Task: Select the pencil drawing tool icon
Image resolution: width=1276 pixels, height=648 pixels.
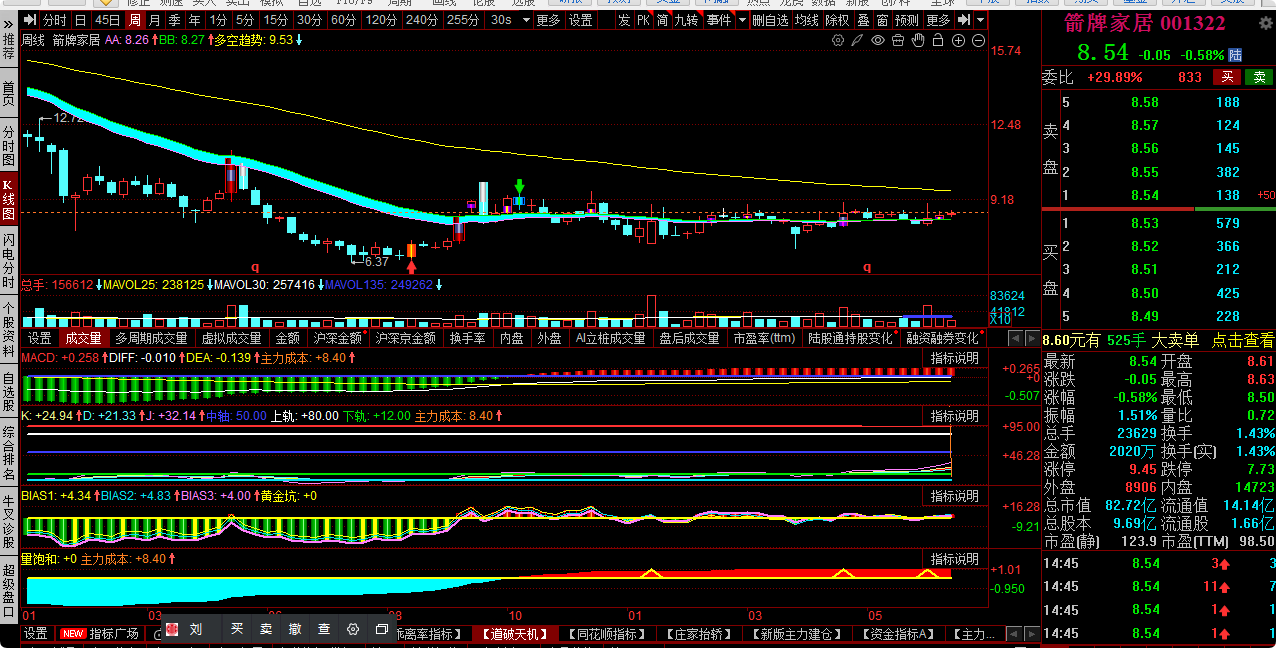Action: click(x=857, y=40)
